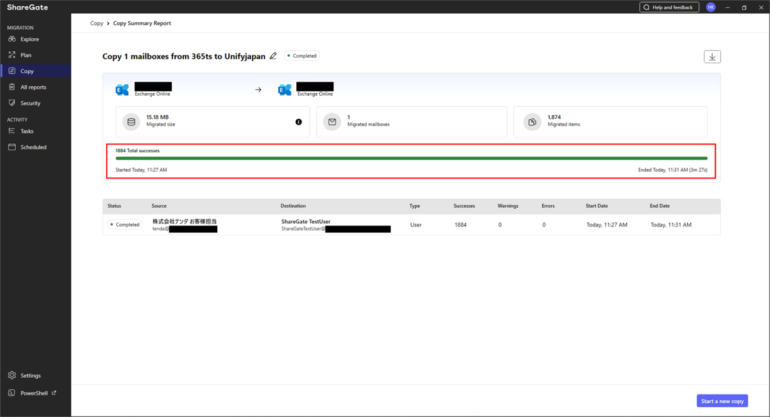The image size is (770, 417).
Task: Click the destination Exchange Online icon
Action: pyautogui.click(x=284, y=90)
